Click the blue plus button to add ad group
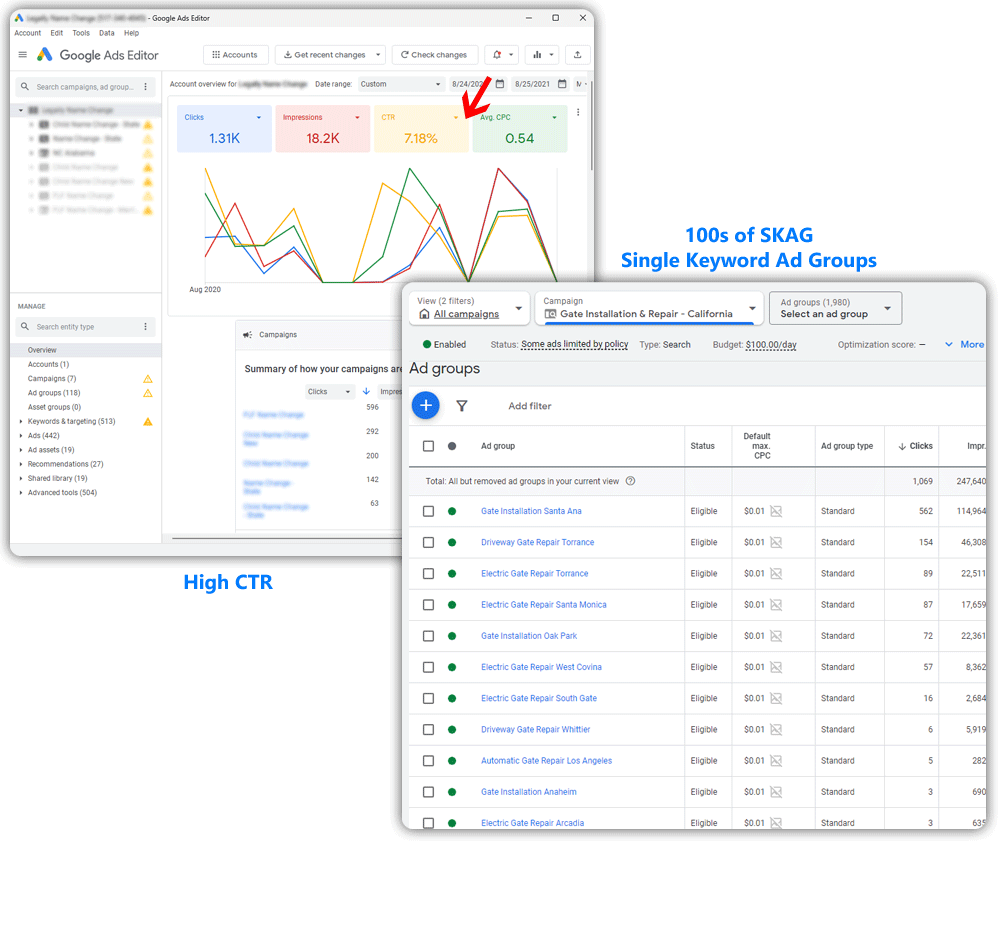Viewport: 1006px width, 949px height. tap(425, 405)
